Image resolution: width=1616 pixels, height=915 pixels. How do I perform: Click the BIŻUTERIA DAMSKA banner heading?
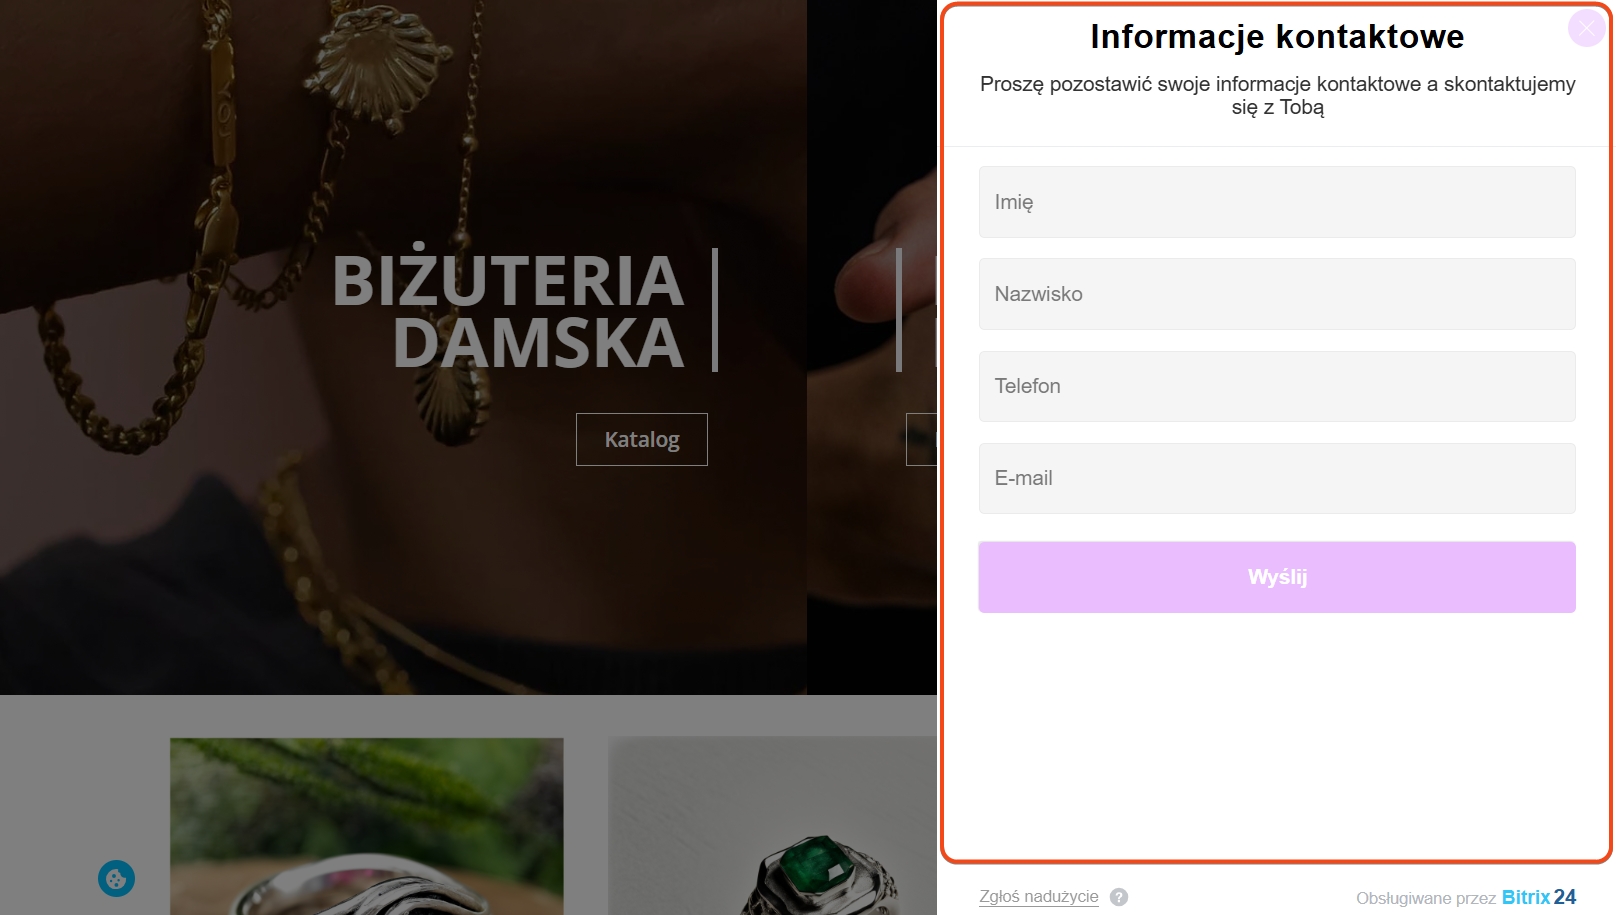tap(508, 311)
